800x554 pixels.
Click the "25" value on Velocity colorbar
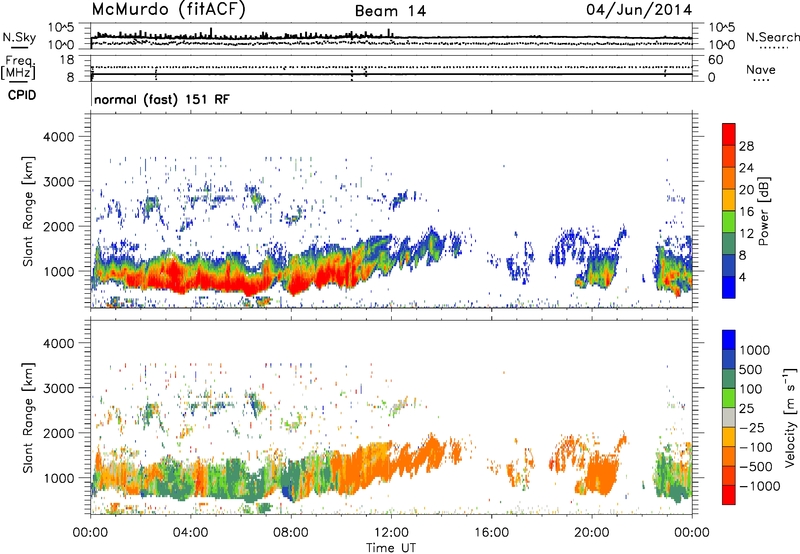[746, 408]
